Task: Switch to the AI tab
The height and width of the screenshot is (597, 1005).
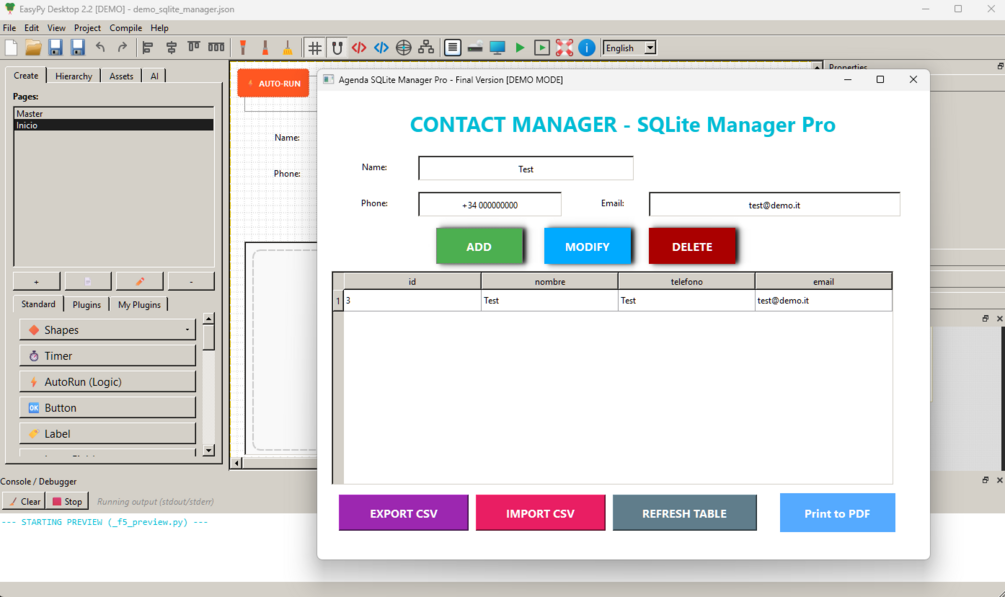Action: coord(154,76)
